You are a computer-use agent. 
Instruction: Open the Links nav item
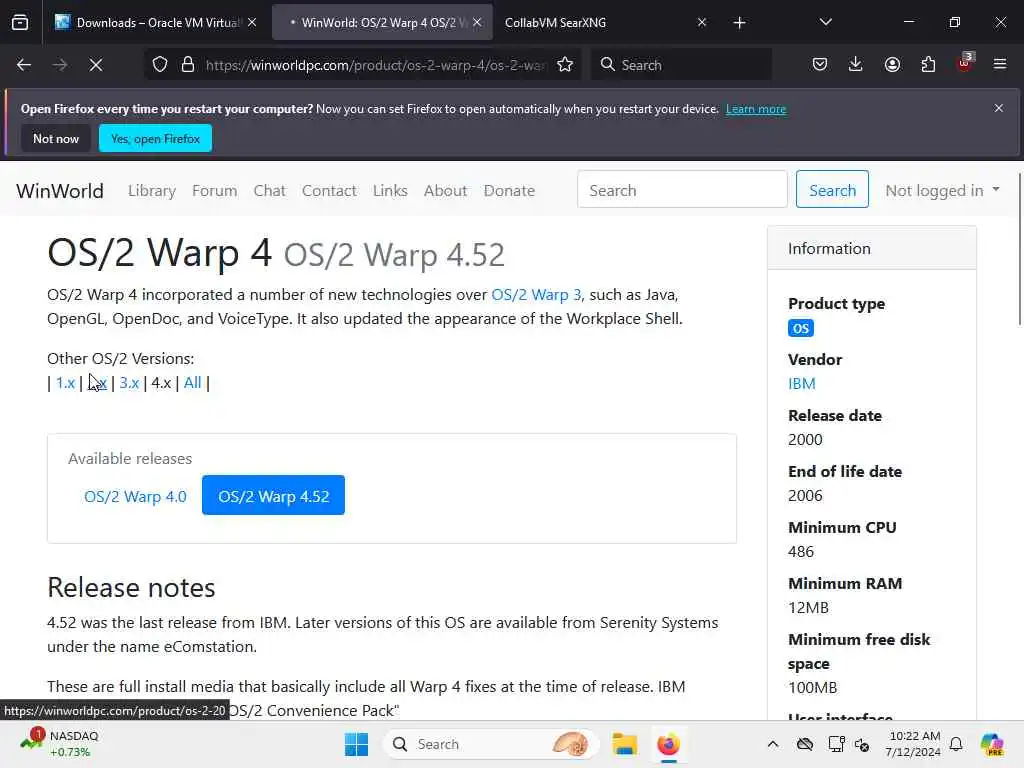click(390, 191)
